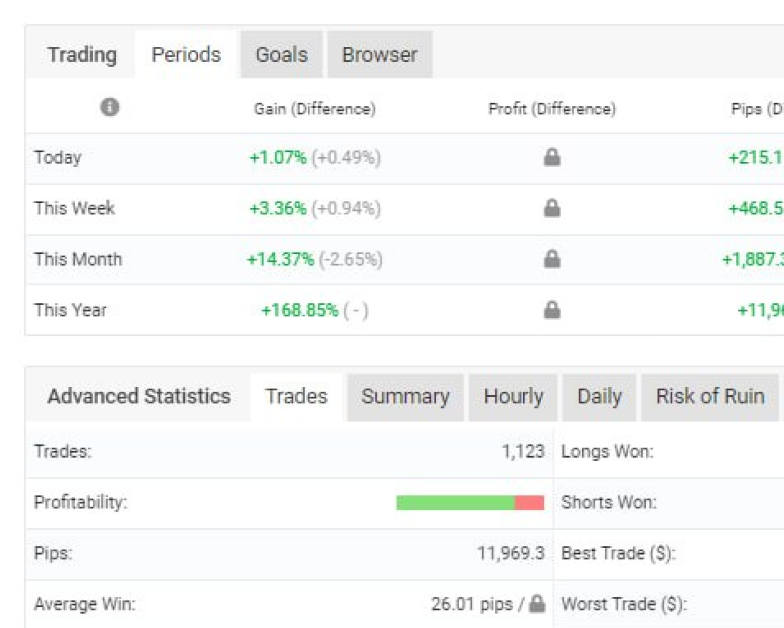Click the lock icon in This Month row
The width and height of the screenshot is (784, 628).
pos(551,259)
